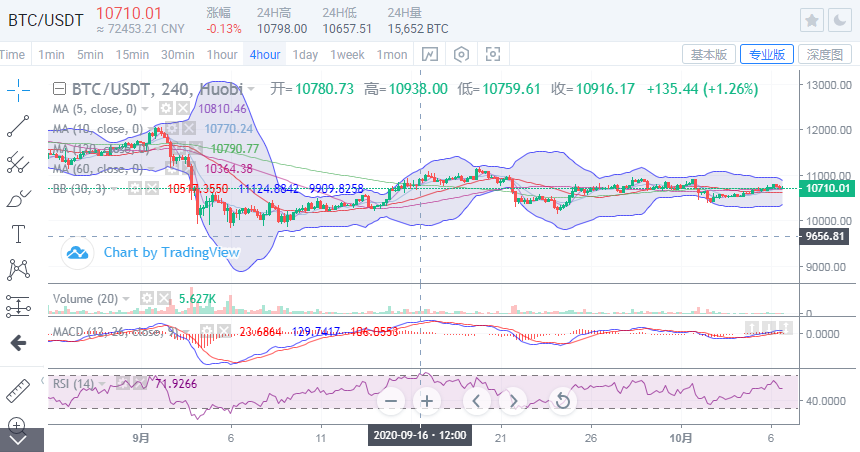The width and height of the screenshot is (860, 452).
Task: Select the 30min interval
Action: (x=178, y=54)
